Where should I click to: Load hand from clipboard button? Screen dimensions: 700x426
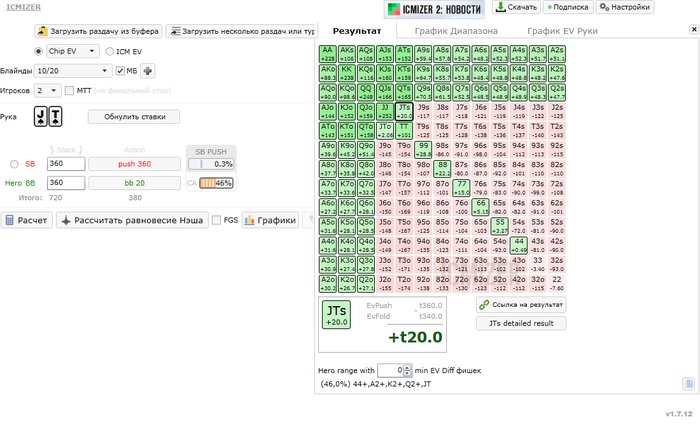[x=99, y=31]
